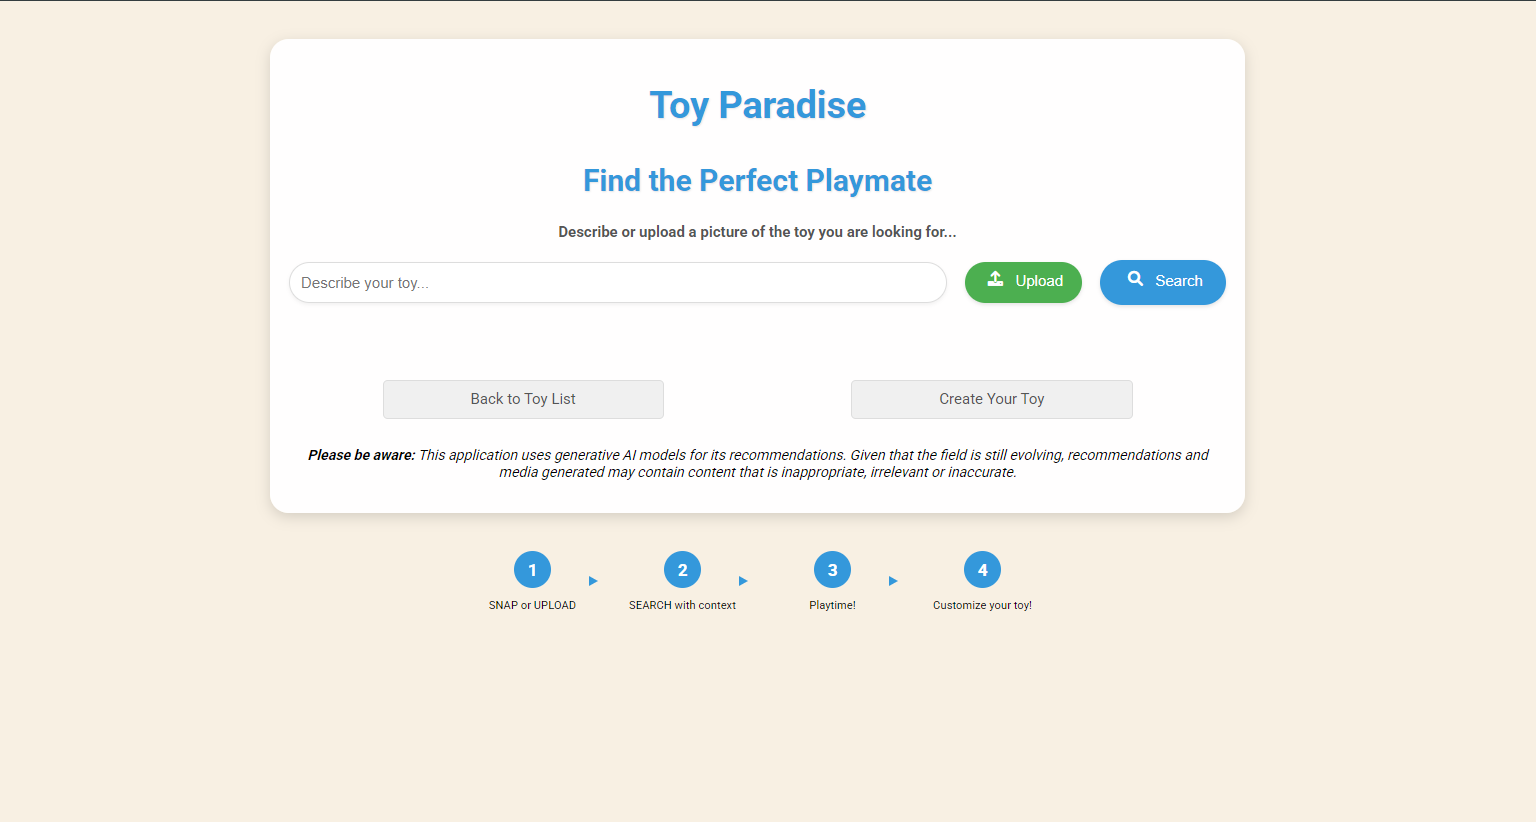The height and width of the screenshot is (822, 1536).
Task: Click the "Please be aware" disclaimer text
Action: pos(757,463)
